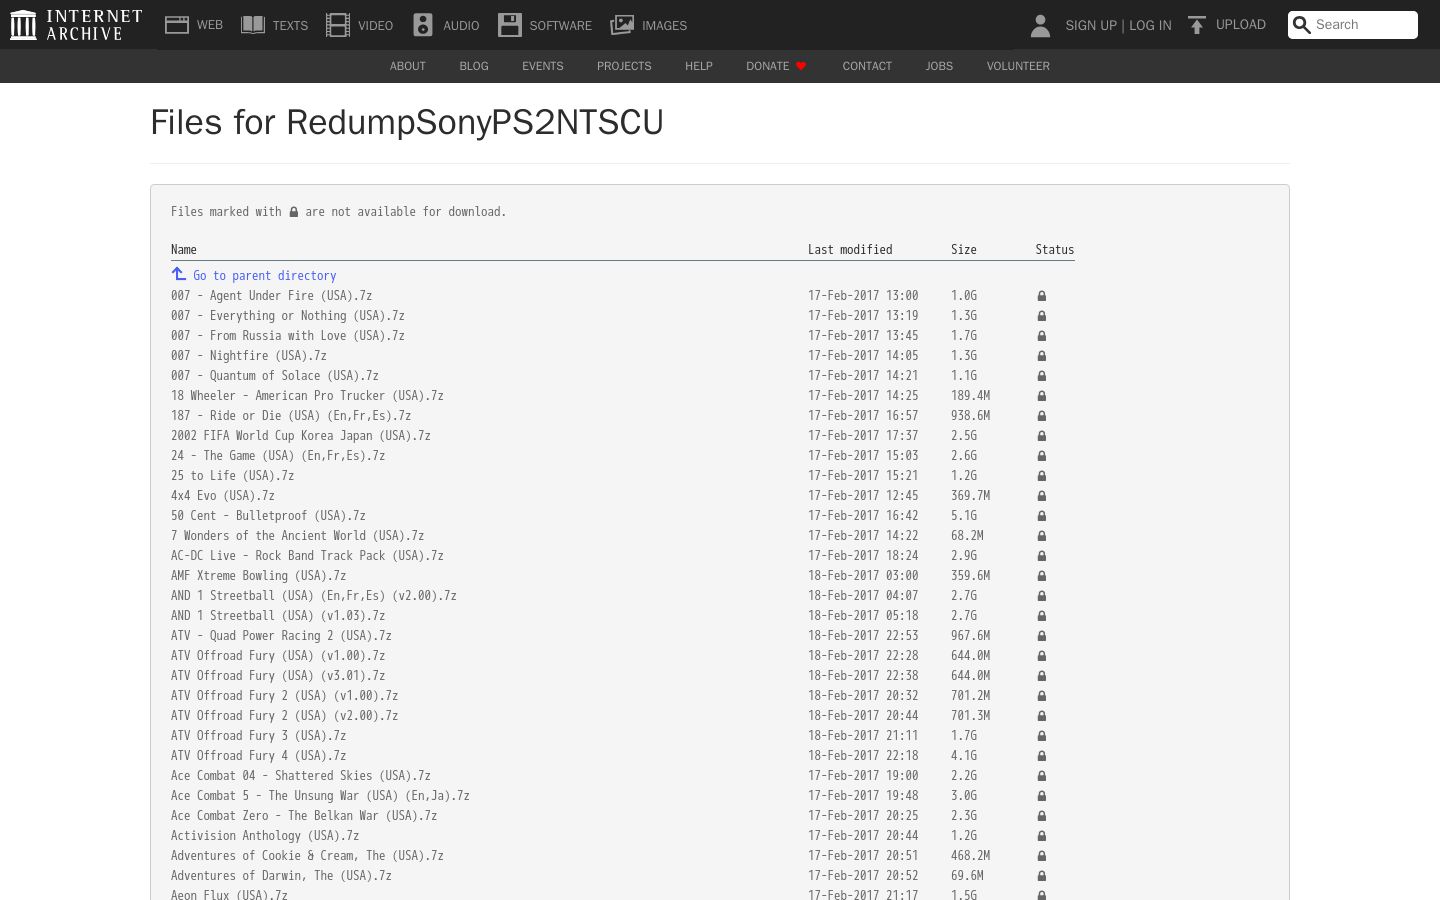1440x900 pixels.
Task: Open the Jobs menu item
Action: pyautogui.click(x=939, y=66)
